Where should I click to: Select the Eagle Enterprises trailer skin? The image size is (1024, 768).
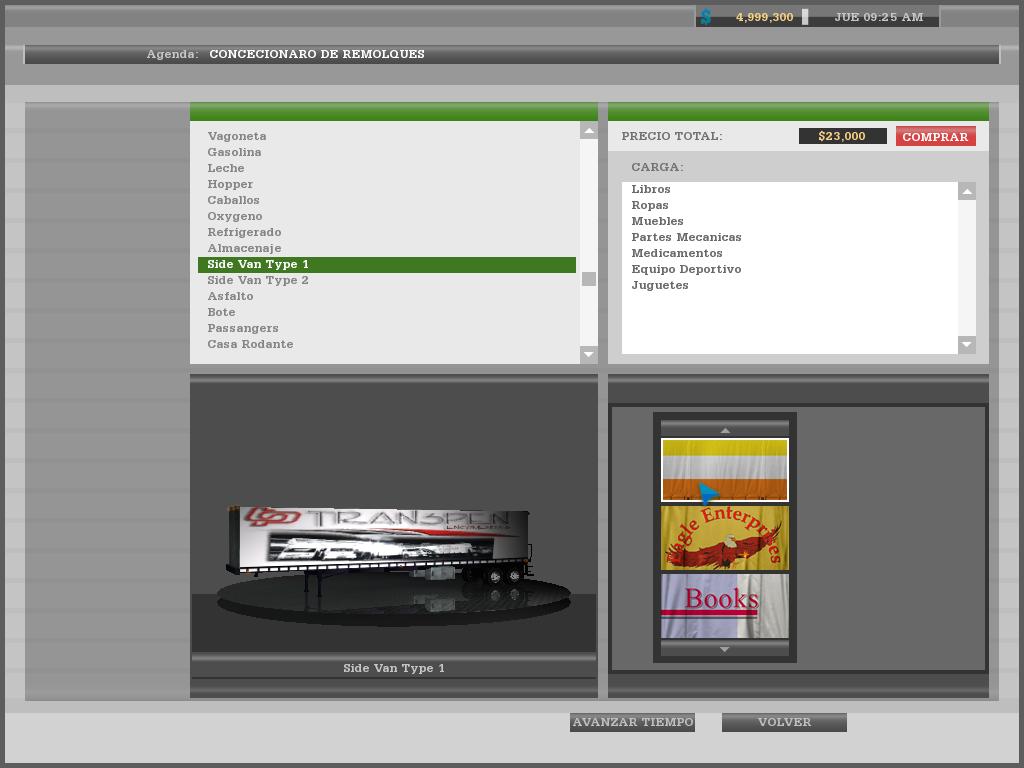coord(724,538)
